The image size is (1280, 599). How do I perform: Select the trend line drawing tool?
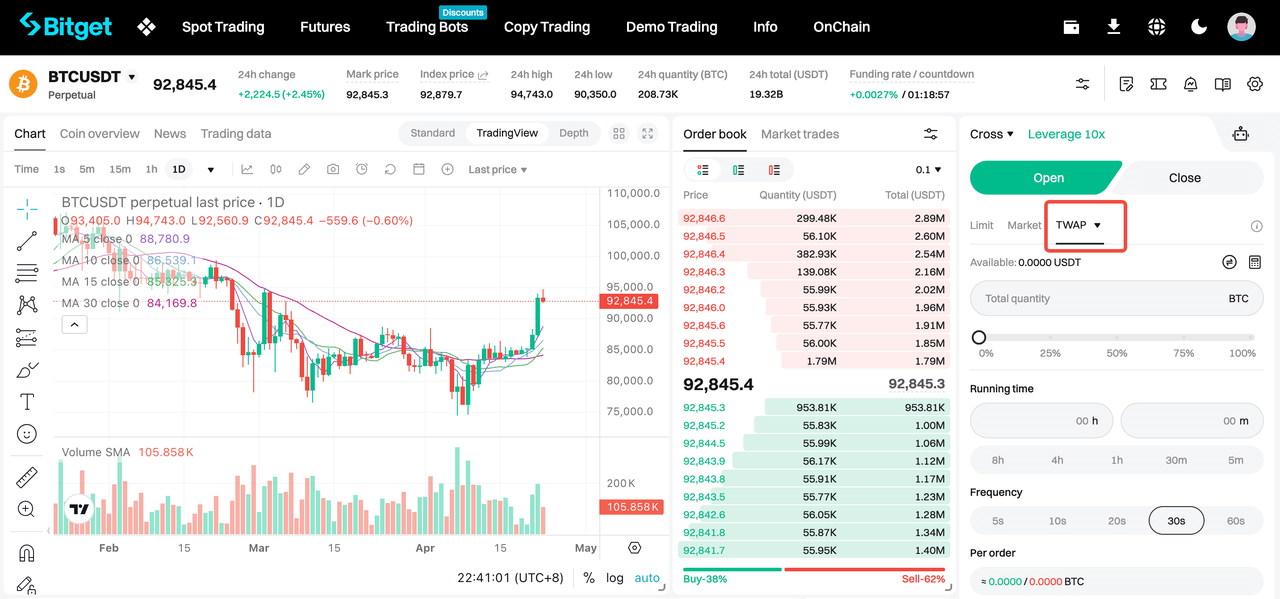tap(25, 241)
